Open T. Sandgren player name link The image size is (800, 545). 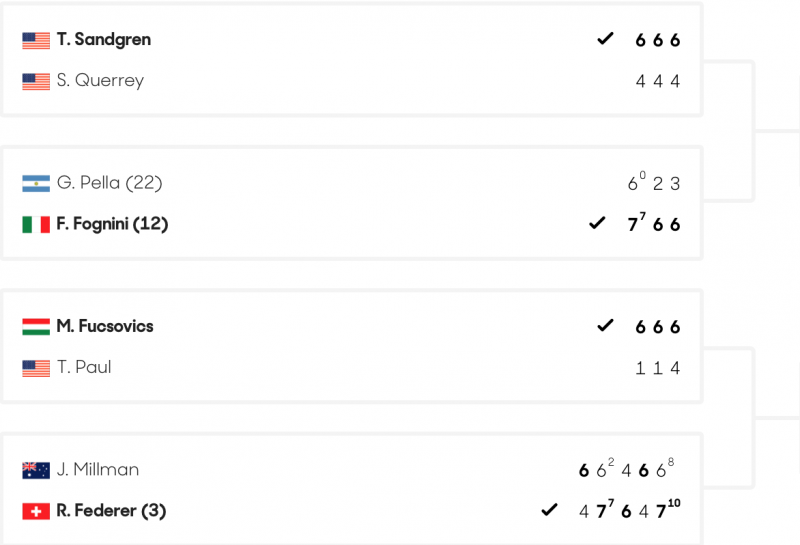tap(104, 40)
